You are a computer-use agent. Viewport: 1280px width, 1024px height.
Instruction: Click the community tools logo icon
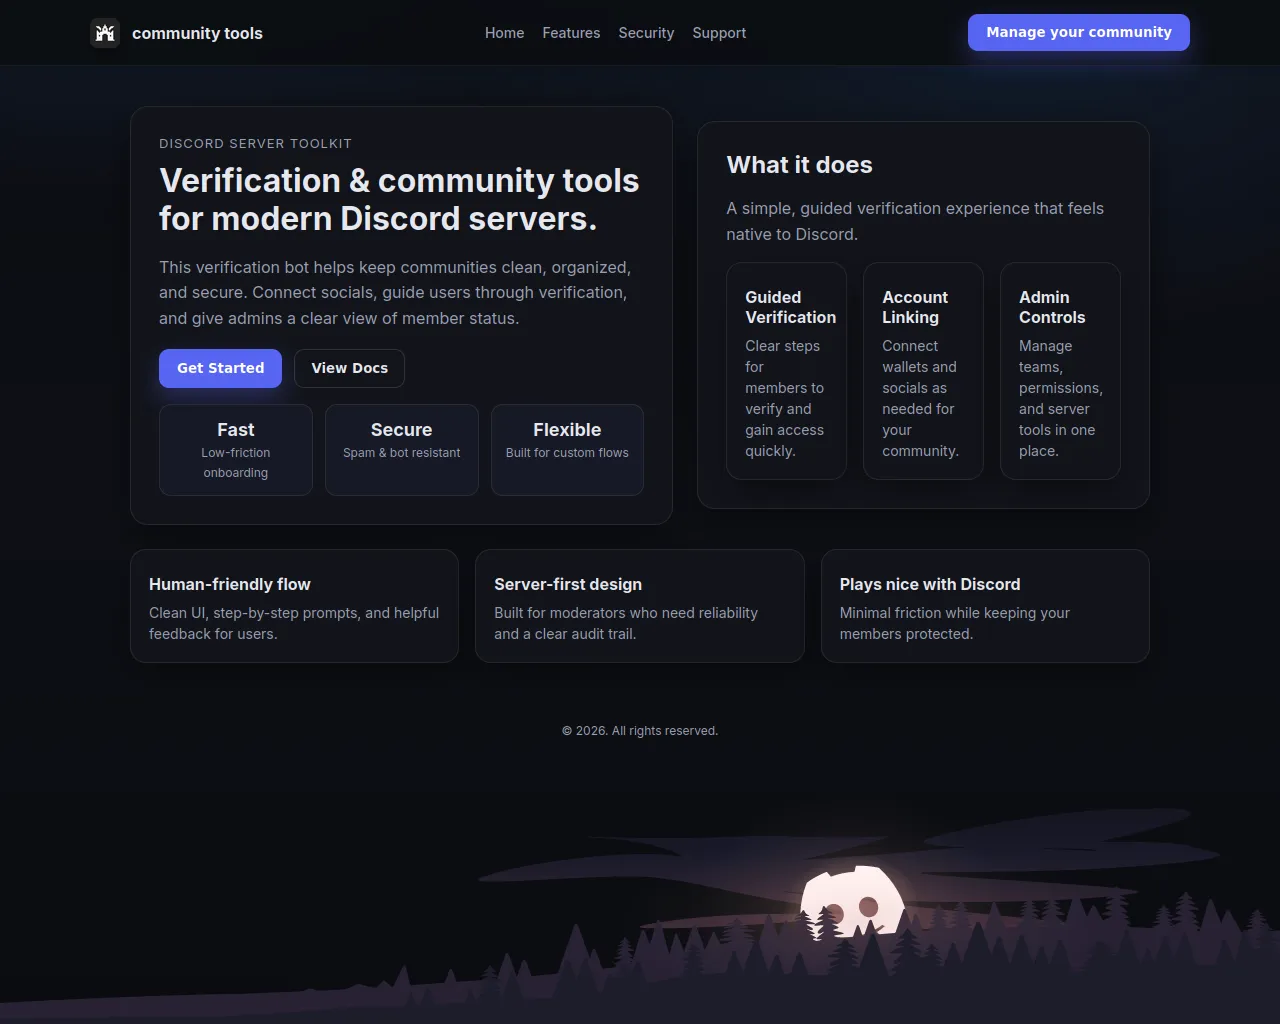pos(105,33)
